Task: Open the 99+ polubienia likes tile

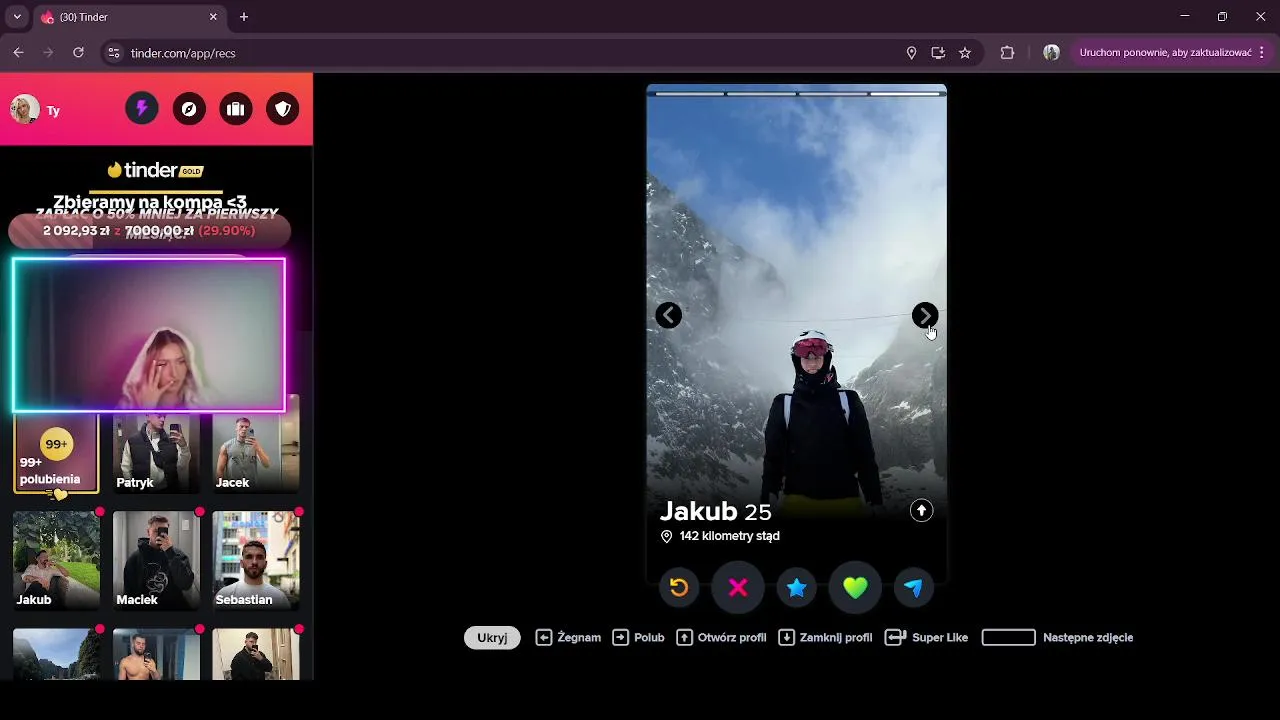Action: [x=56, y=454]
